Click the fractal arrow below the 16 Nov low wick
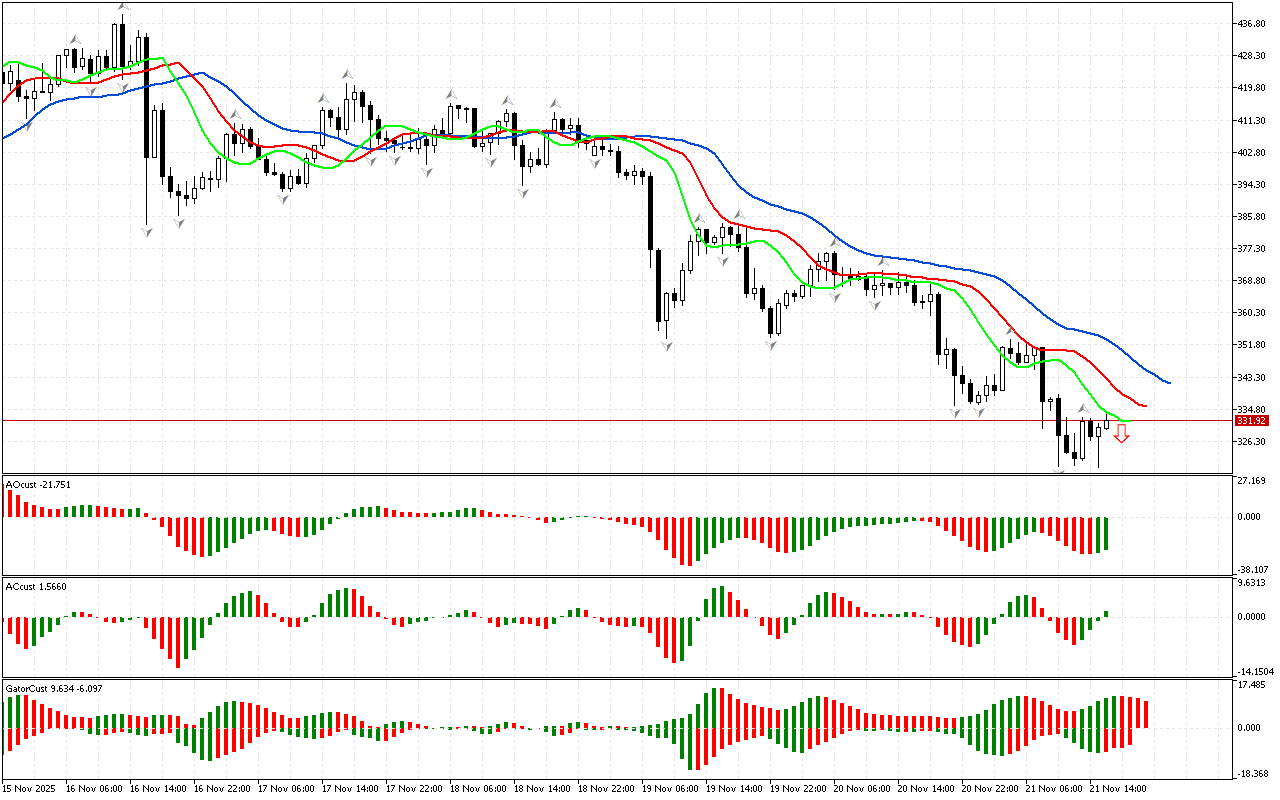 [147, 232]
